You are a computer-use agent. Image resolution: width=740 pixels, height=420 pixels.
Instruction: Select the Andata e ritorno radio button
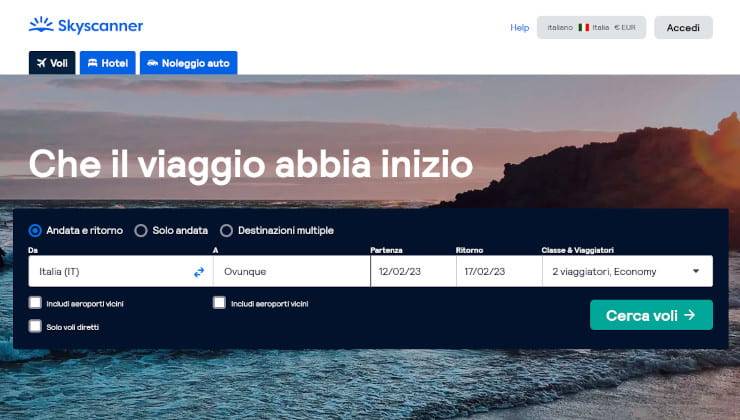click(x=35, y=230)
